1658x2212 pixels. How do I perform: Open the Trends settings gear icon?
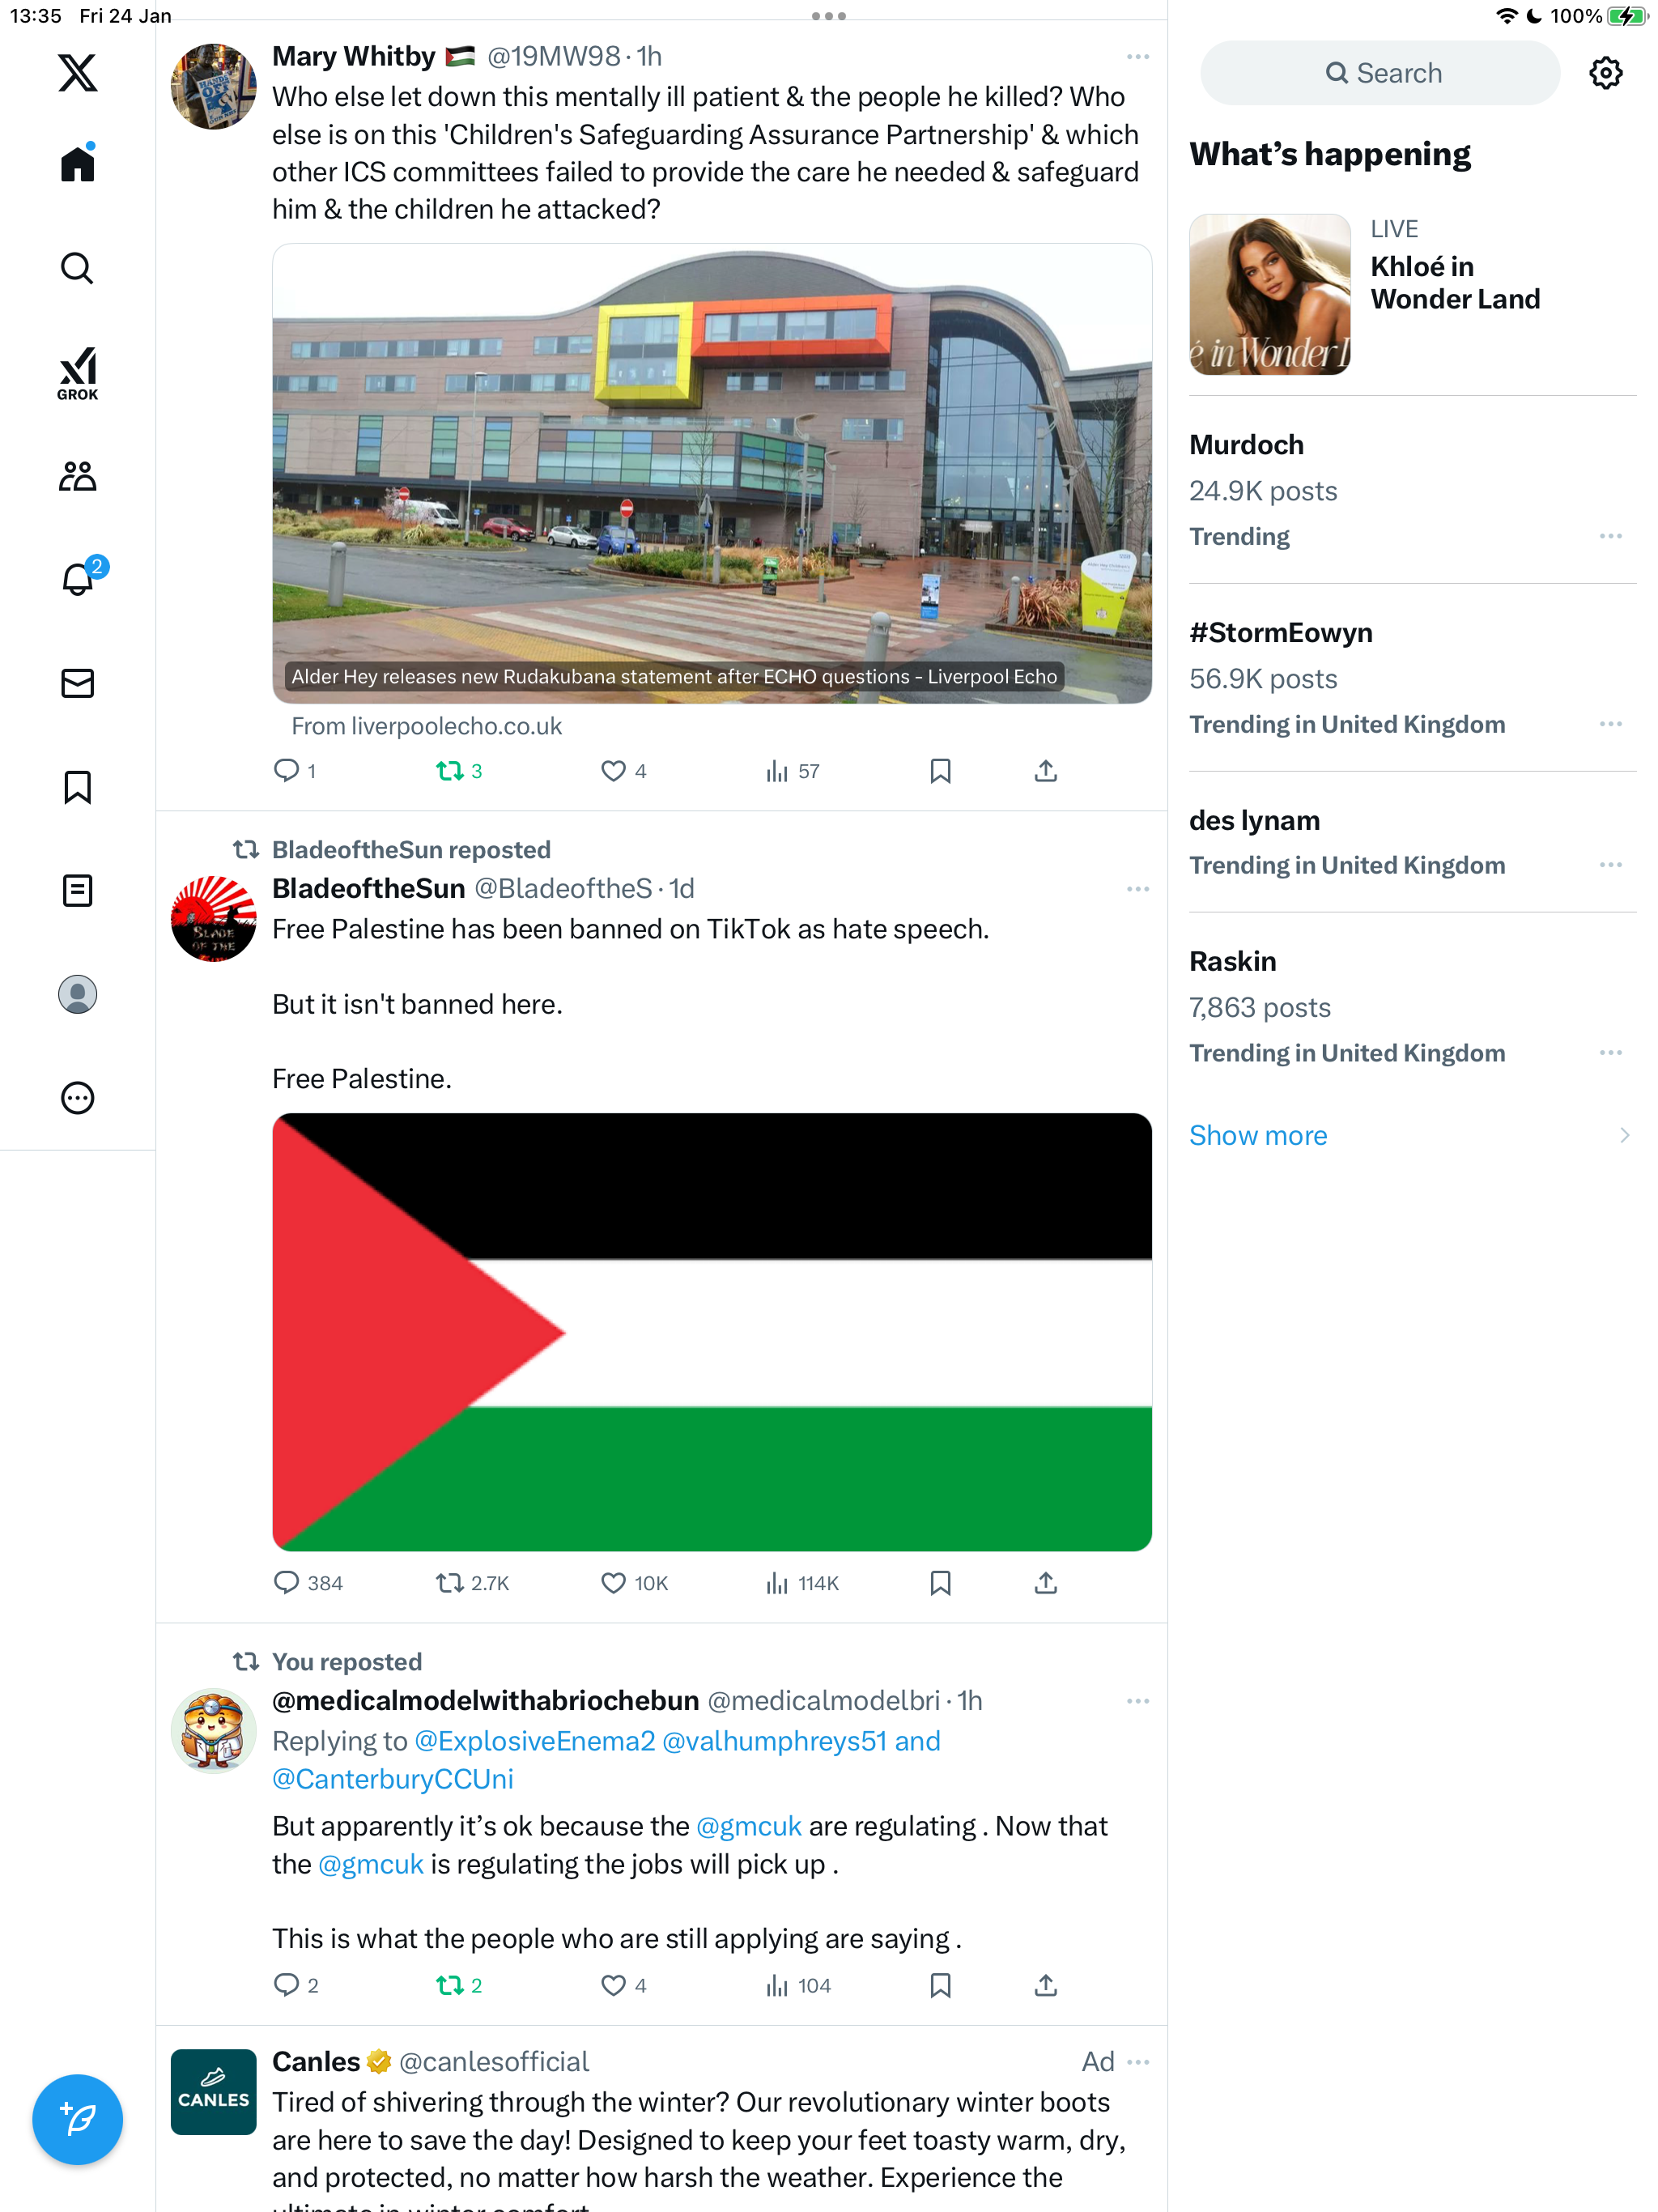tap(1605, 73)
